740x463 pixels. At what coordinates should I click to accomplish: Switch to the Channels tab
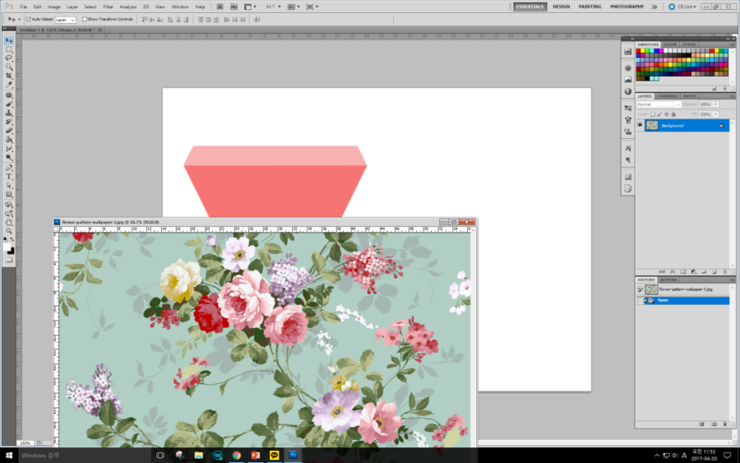(667, 96)
